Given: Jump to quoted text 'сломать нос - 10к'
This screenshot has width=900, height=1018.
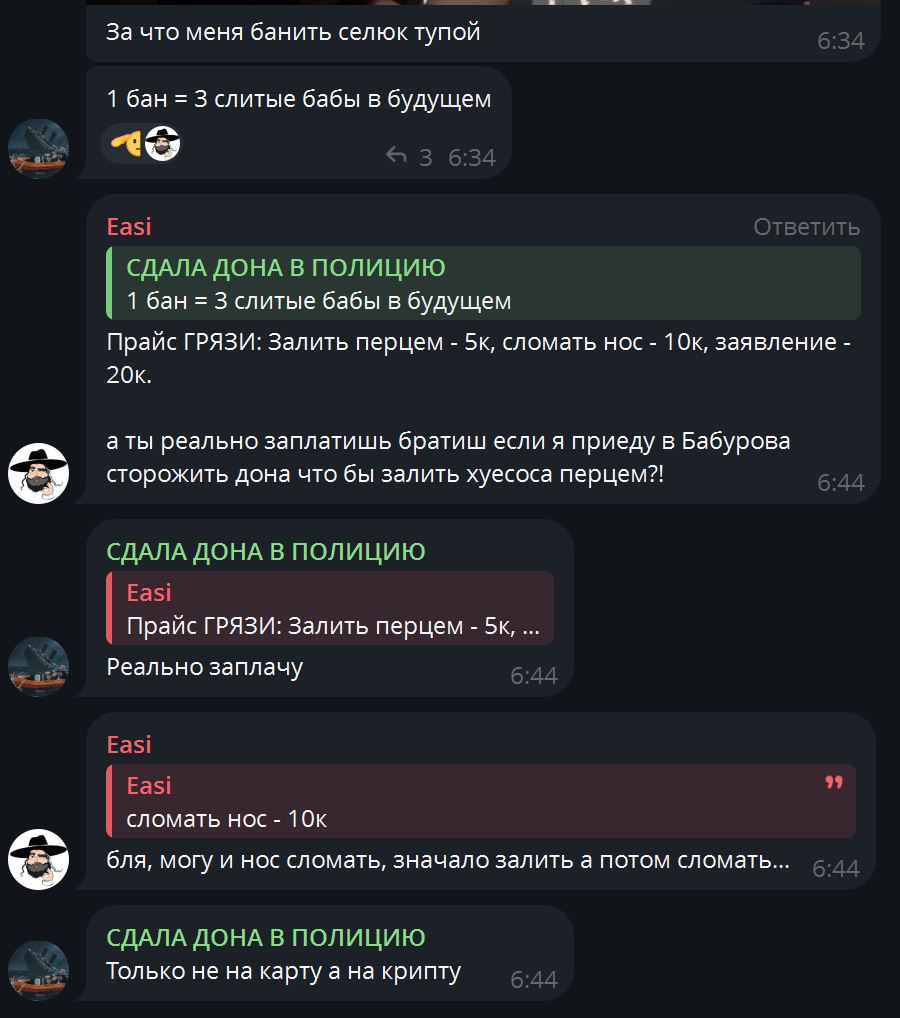Looking at the screenshot, I should (x=481, y=801).
